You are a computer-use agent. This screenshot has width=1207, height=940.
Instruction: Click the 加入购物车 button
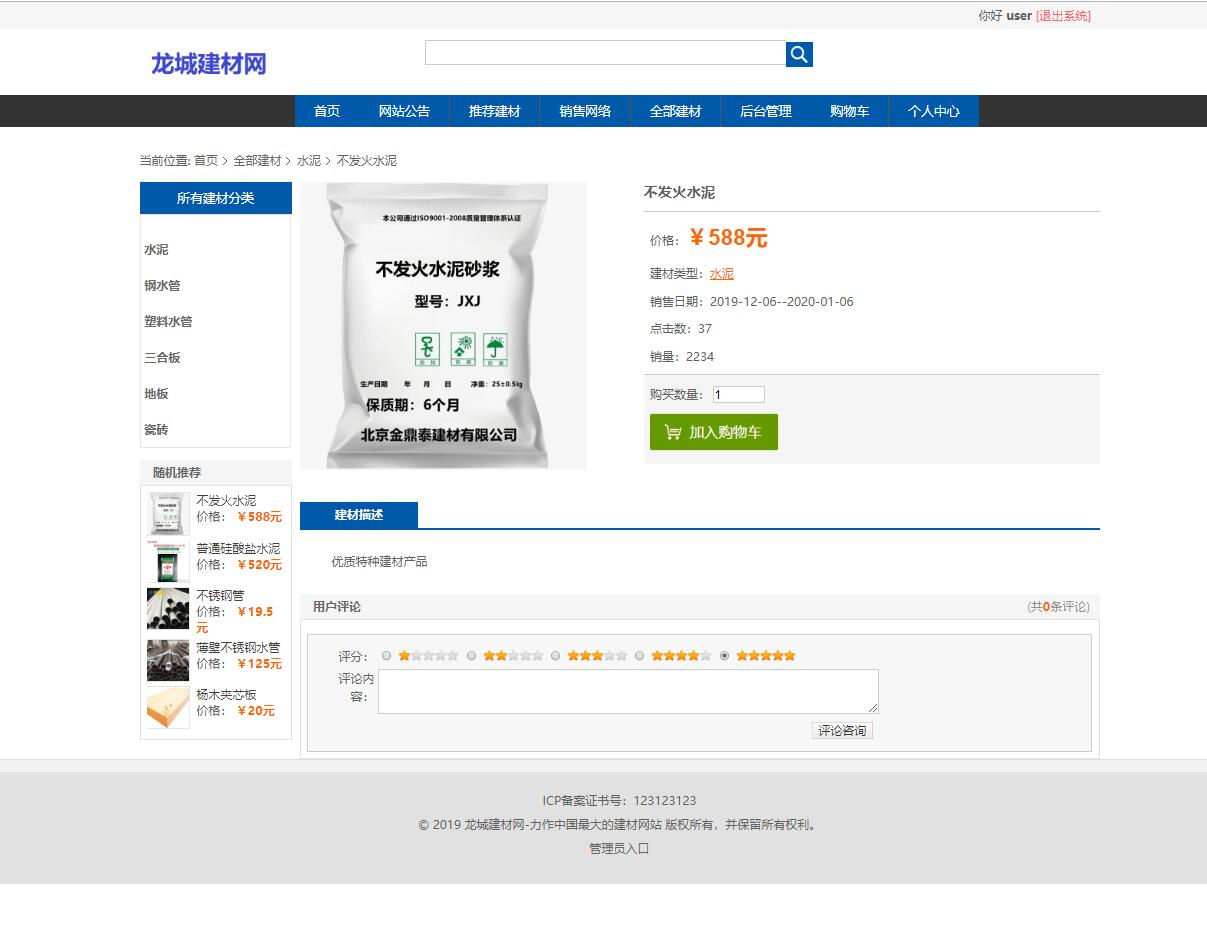click(x=713, y=432)
